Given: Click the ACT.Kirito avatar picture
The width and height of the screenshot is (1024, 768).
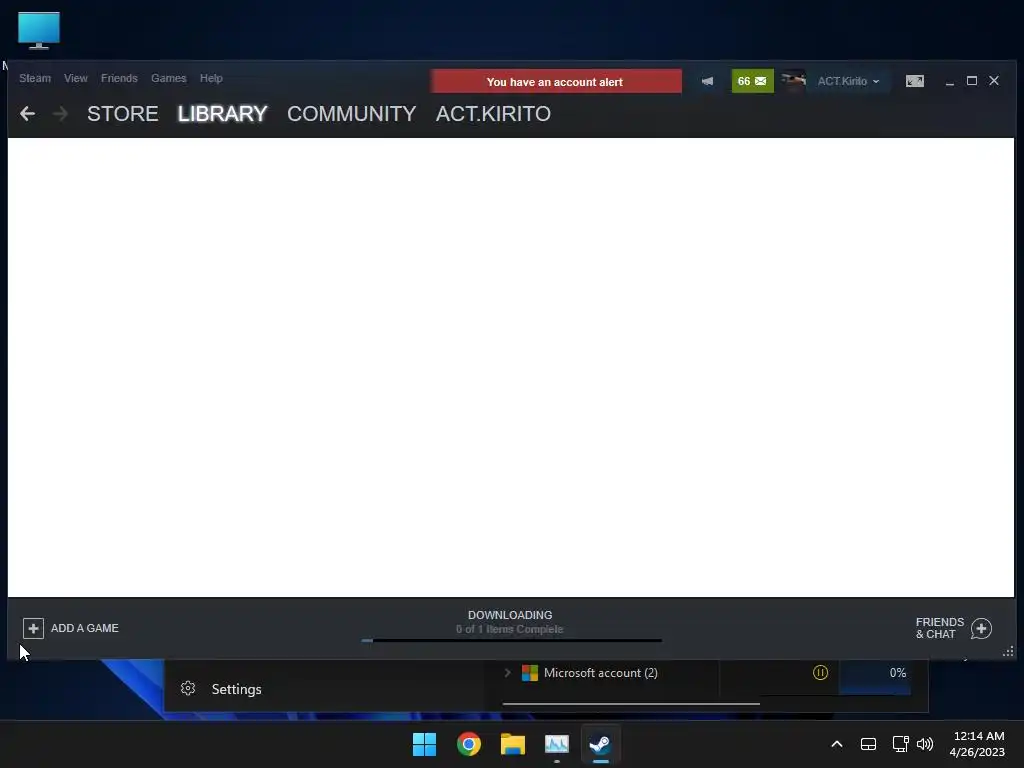Looking at the screenshot, I should point(793,81).
